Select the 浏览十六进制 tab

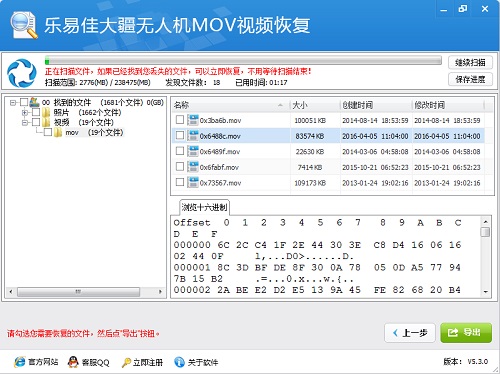(x=204, y=207)
